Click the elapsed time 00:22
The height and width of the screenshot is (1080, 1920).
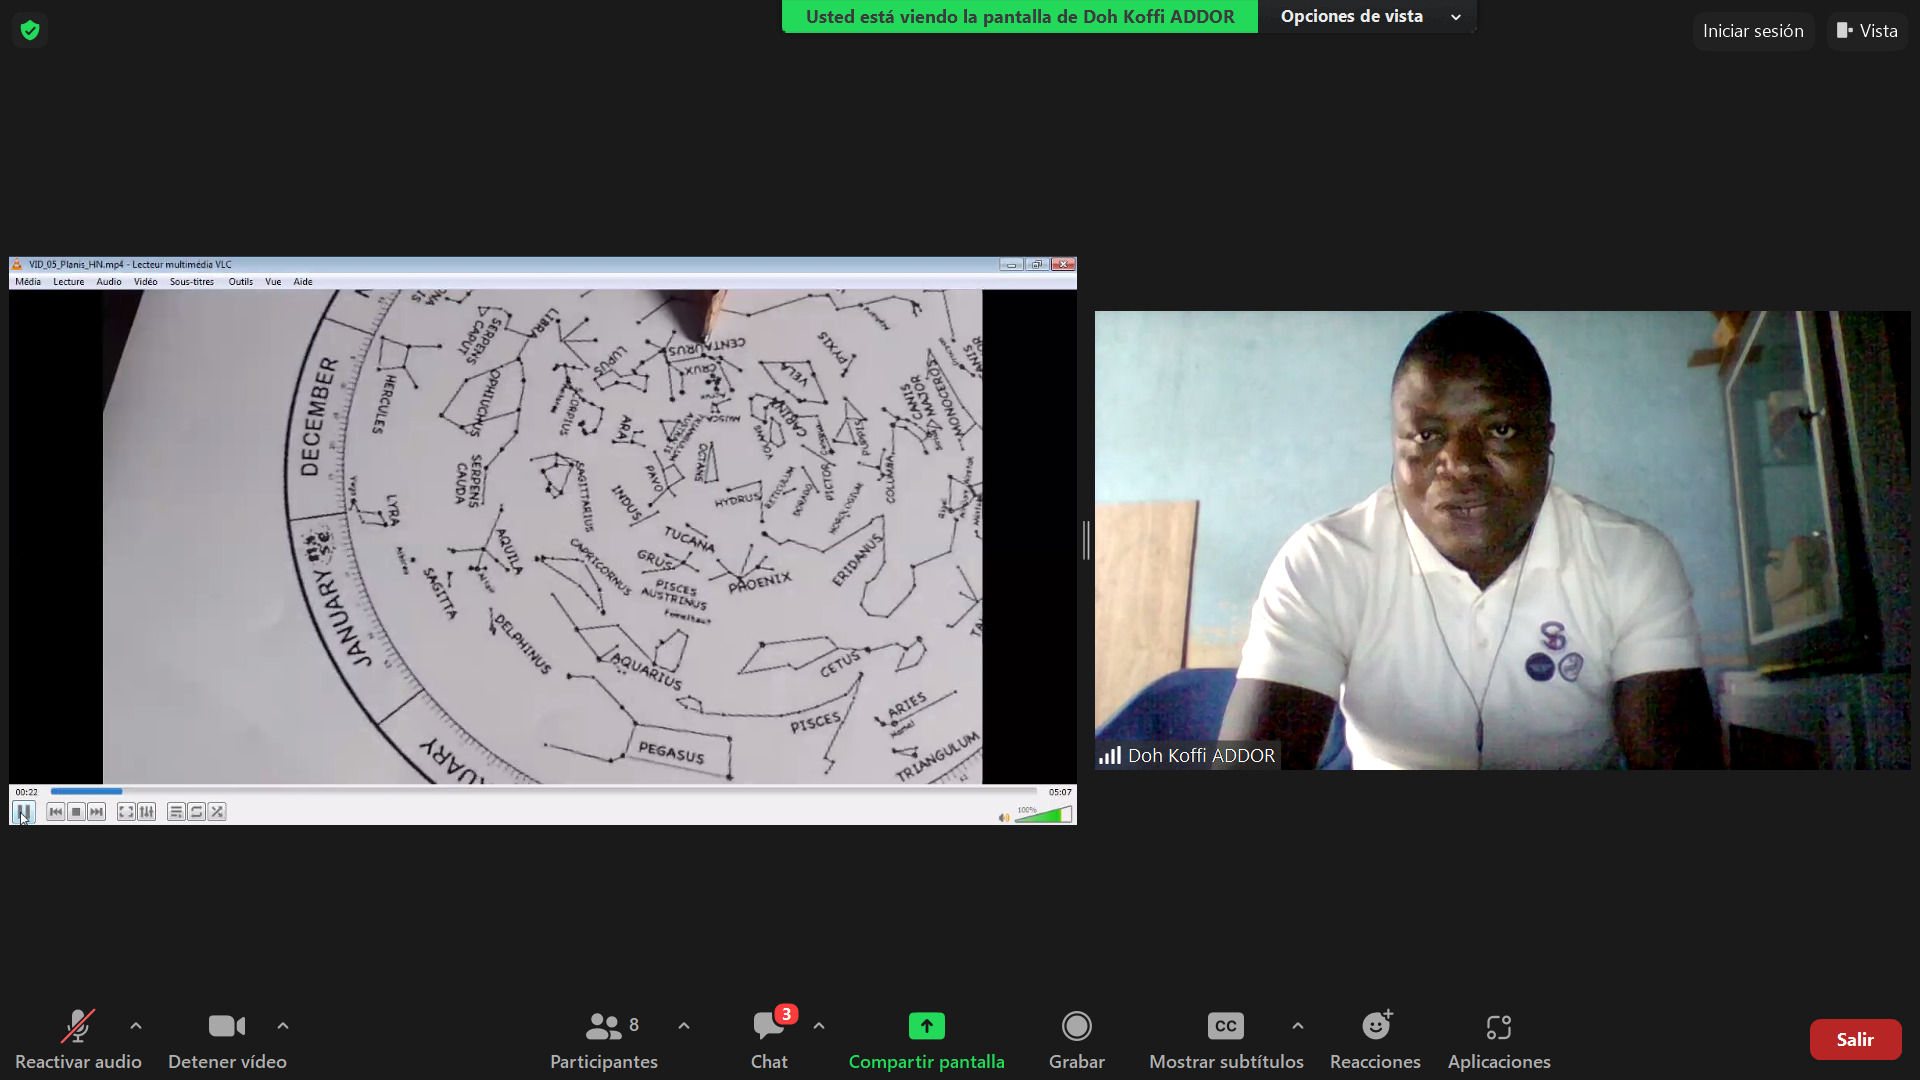pos(26,792)
